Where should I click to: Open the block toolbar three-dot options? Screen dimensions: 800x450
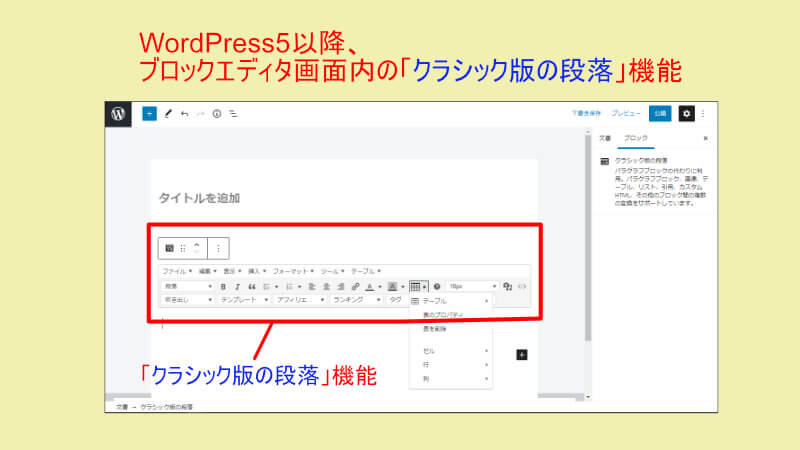point(218,248)
